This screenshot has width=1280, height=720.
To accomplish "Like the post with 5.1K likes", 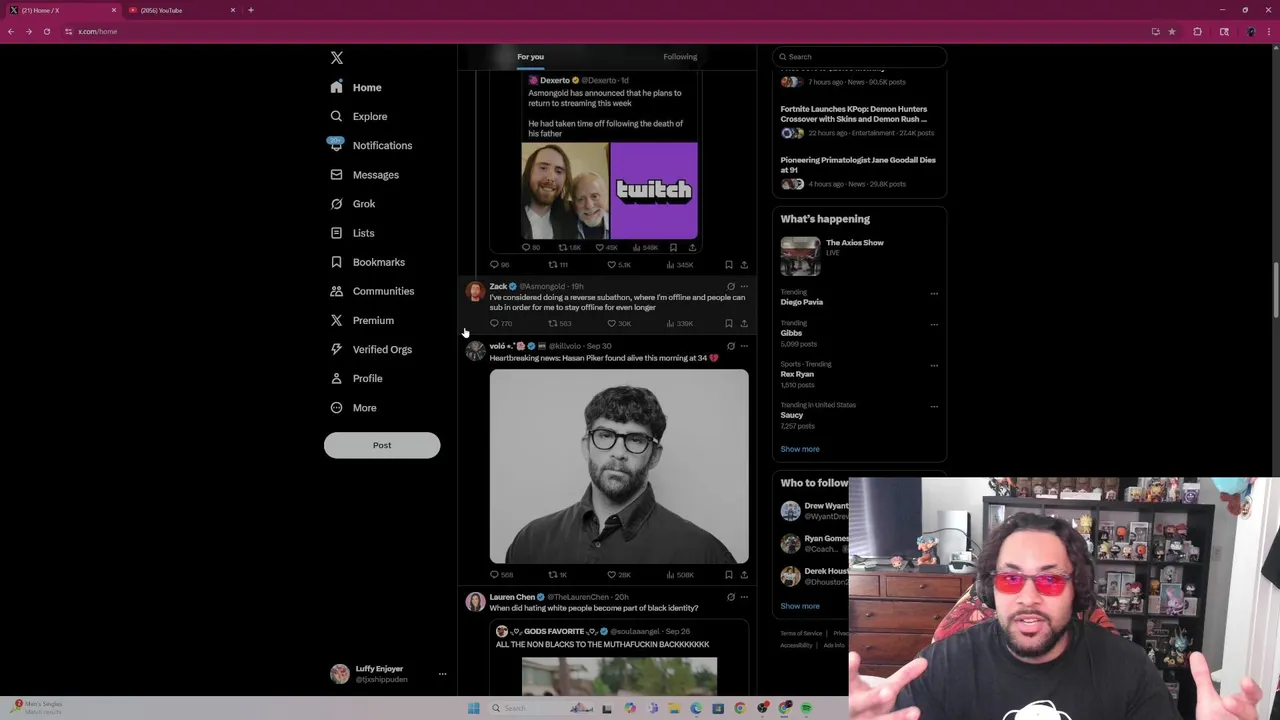I will [x=618, y=265].
